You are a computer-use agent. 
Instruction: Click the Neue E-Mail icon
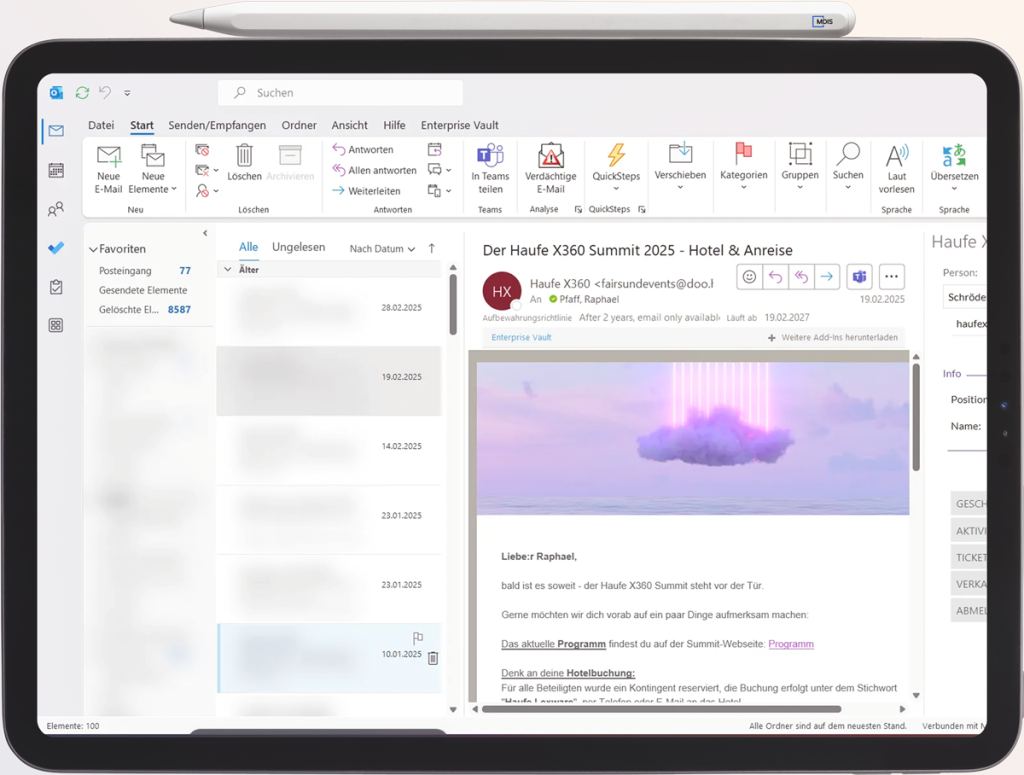[x=108, y=156]
